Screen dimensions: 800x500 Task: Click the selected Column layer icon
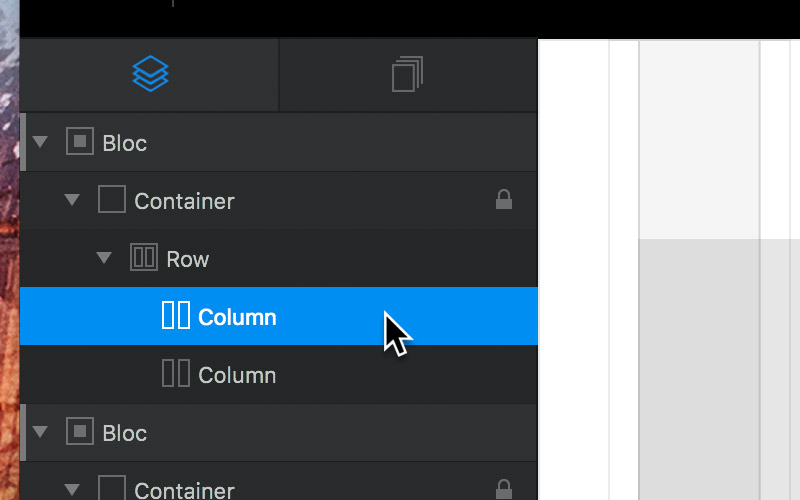[176, 315]
